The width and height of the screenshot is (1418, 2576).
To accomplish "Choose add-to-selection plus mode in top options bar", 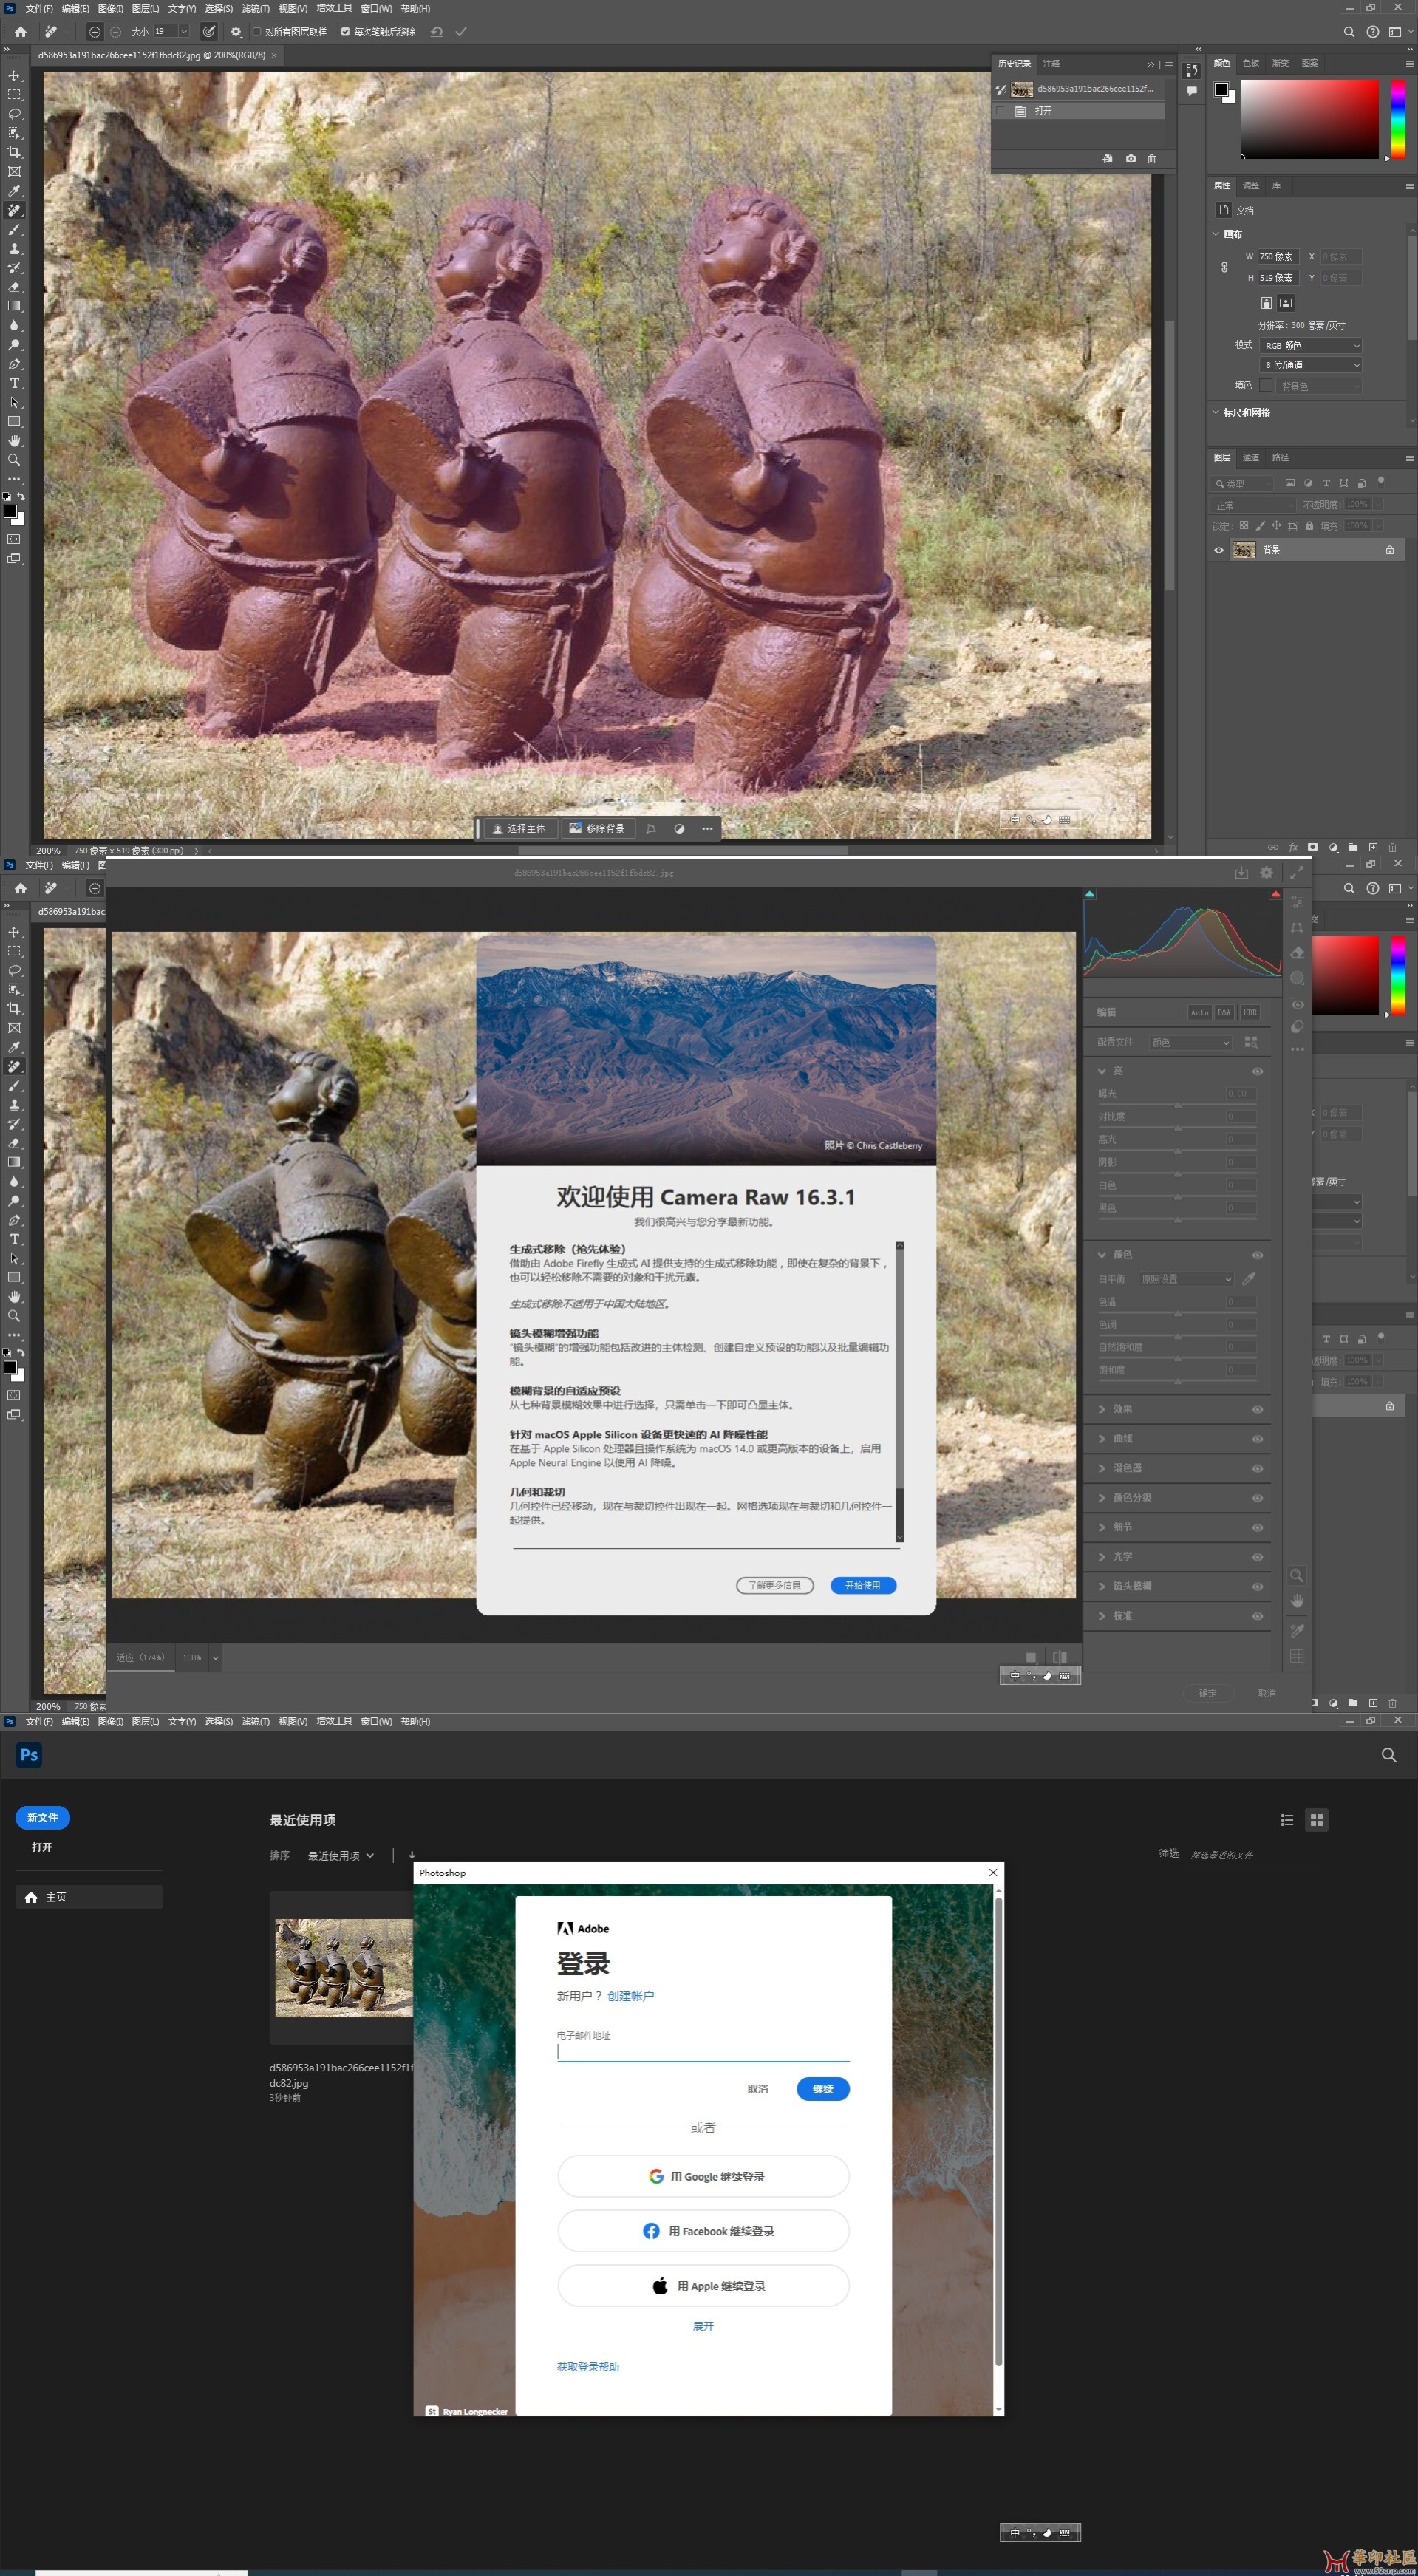I will 95,32.
